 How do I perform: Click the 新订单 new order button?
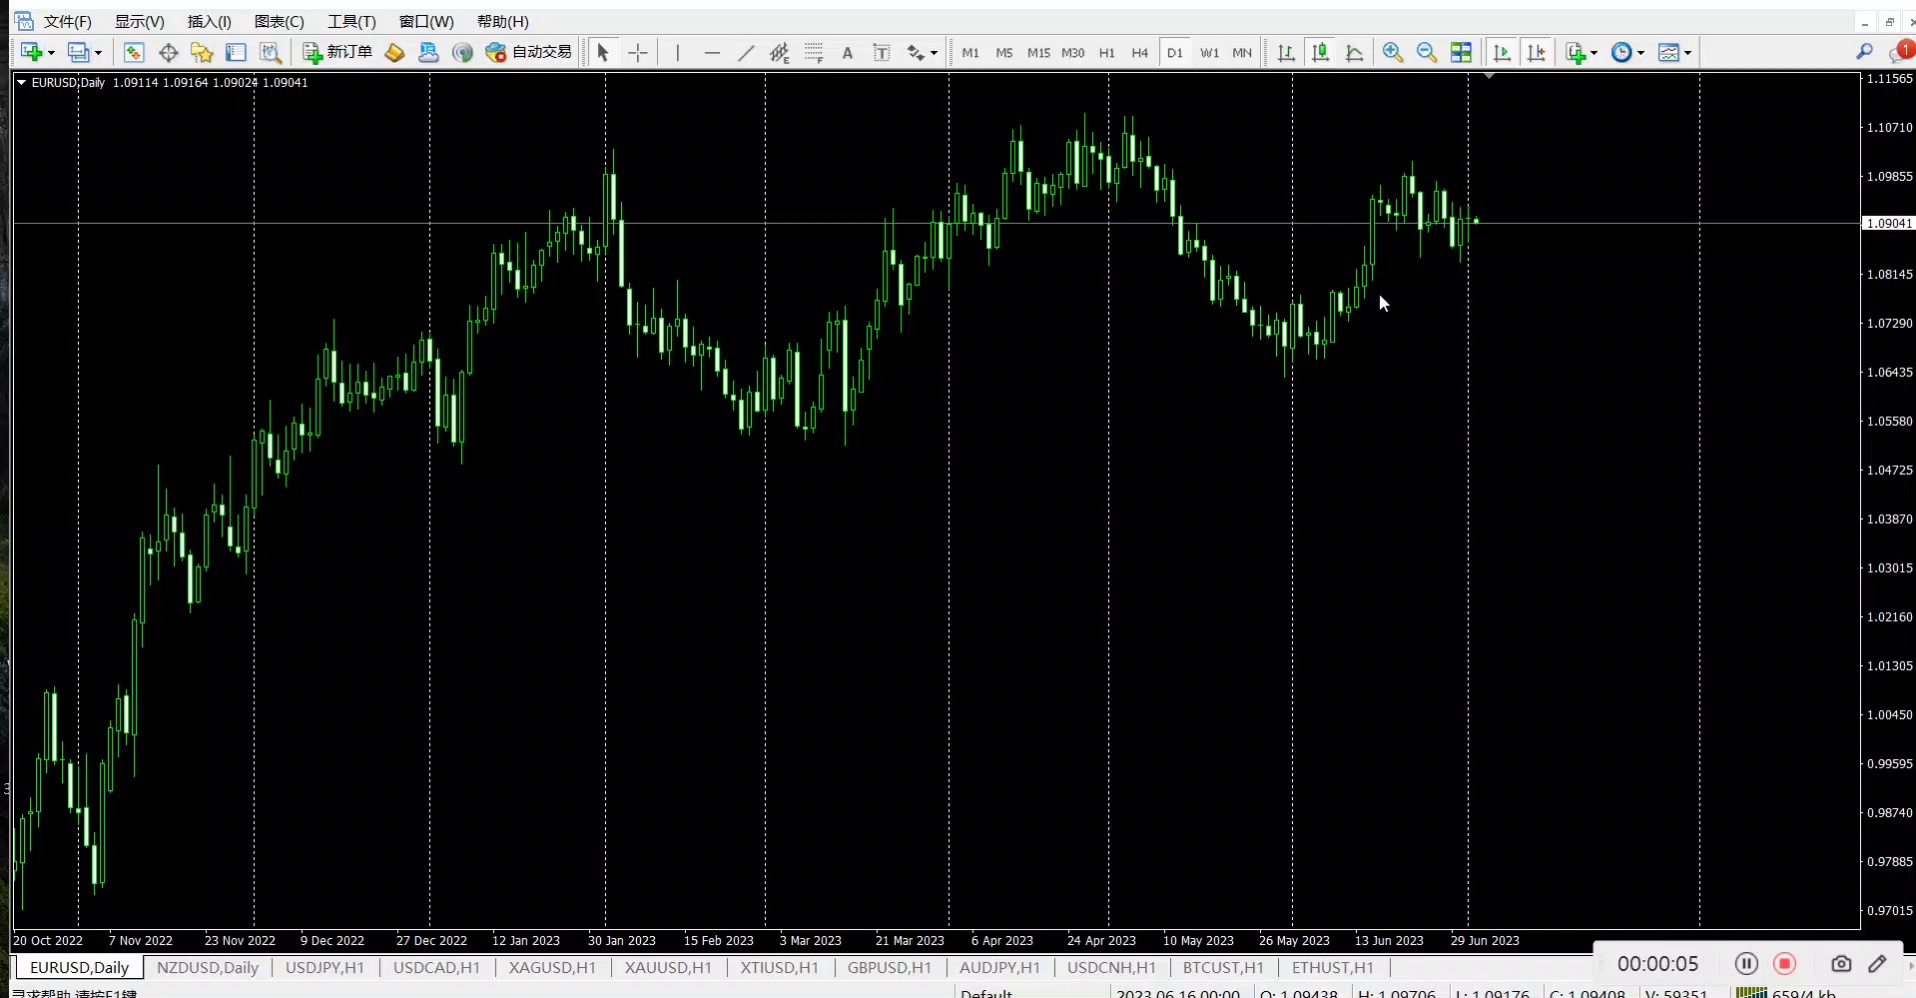click(x=338, y=52)
